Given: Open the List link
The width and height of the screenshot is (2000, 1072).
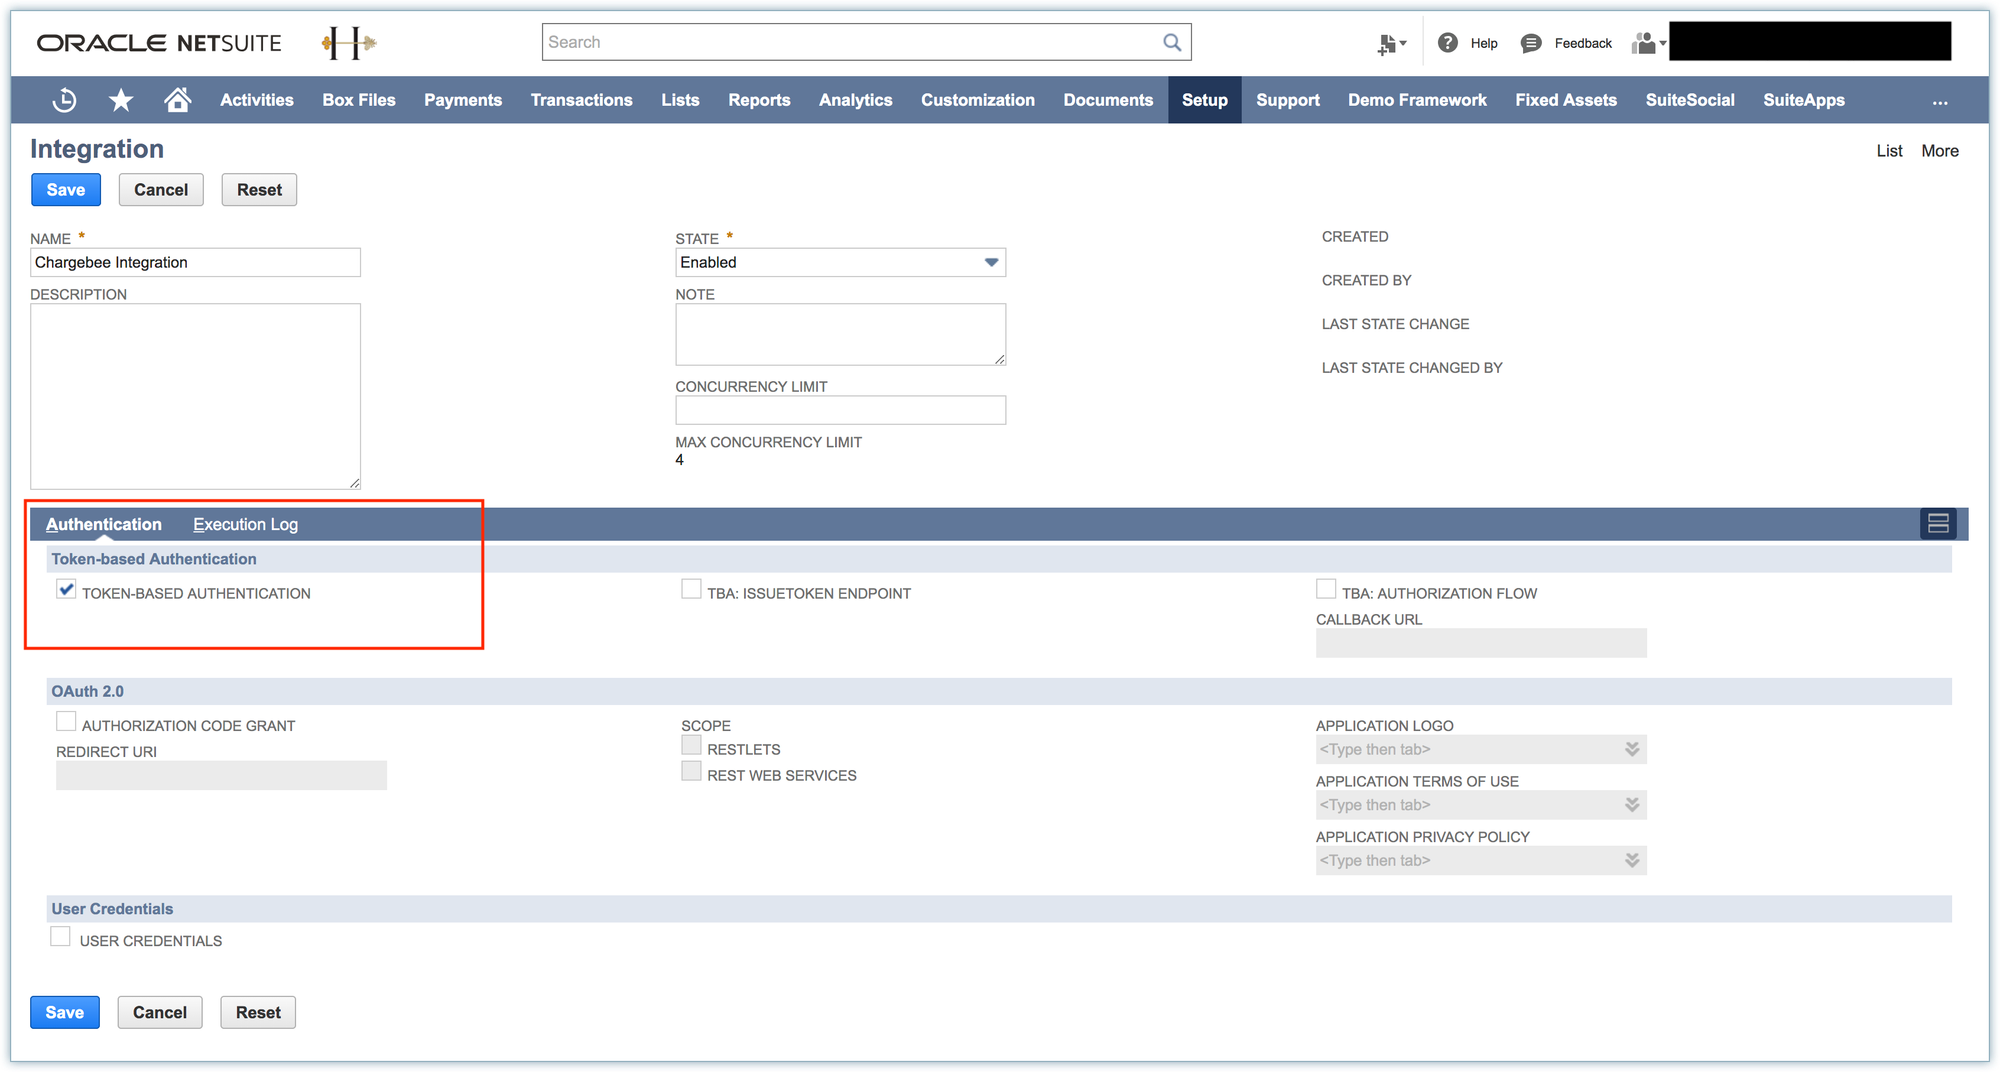Looking at the screenshot, I should pos(1889,151).
